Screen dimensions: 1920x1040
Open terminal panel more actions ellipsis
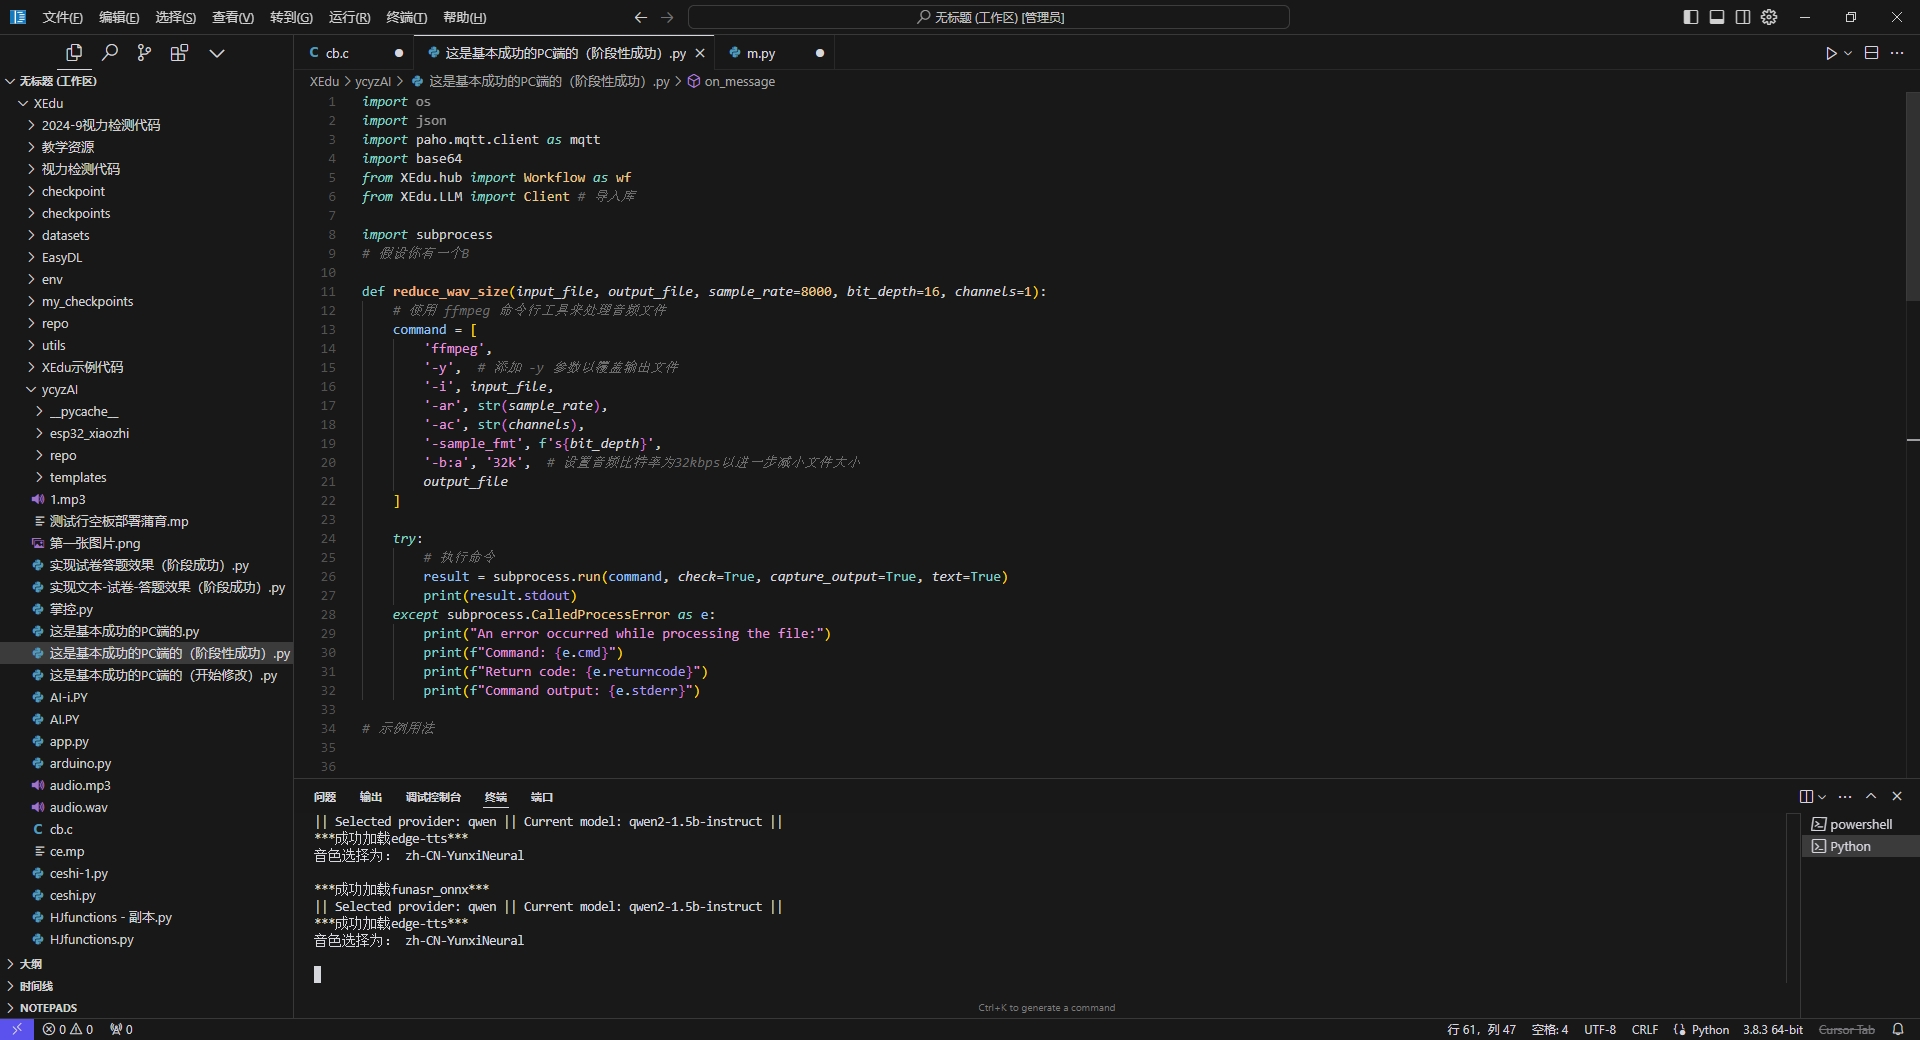pos(1845,797)
